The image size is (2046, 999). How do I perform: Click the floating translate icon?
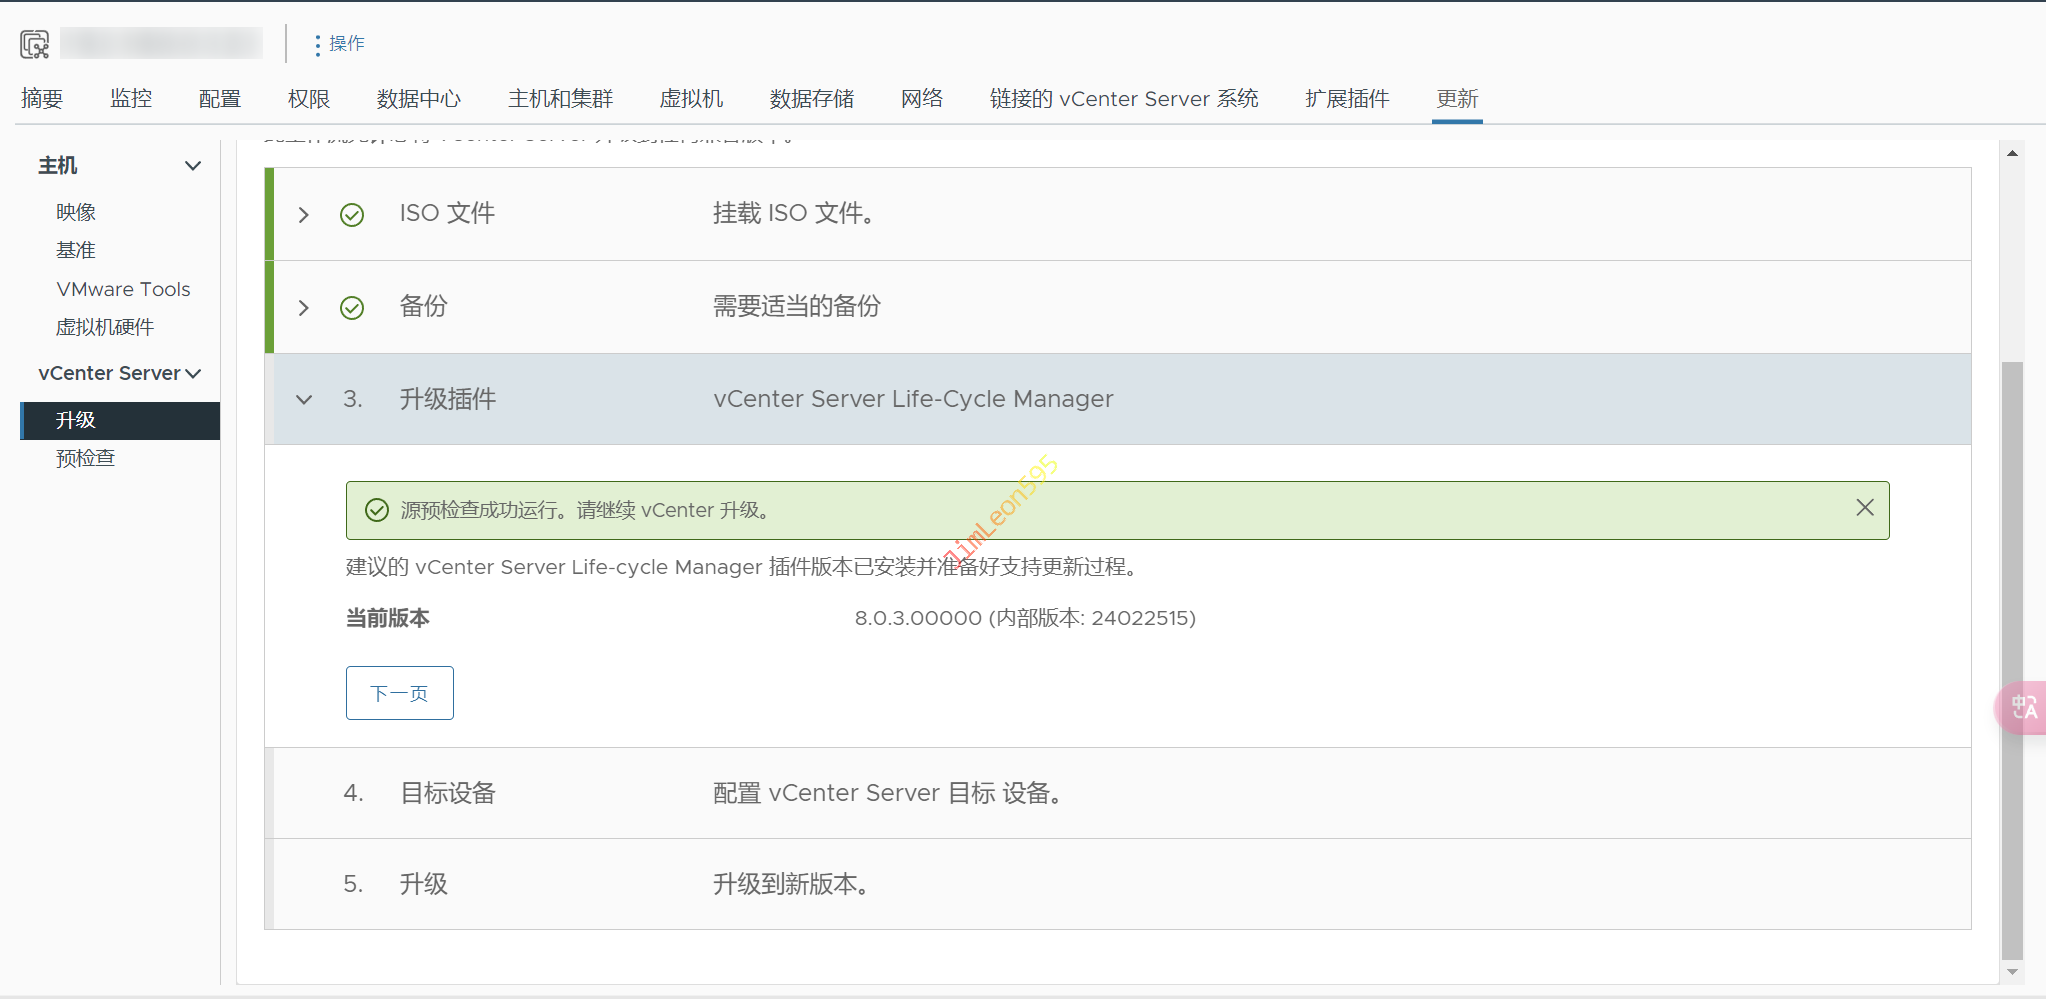coord(2023,708)
